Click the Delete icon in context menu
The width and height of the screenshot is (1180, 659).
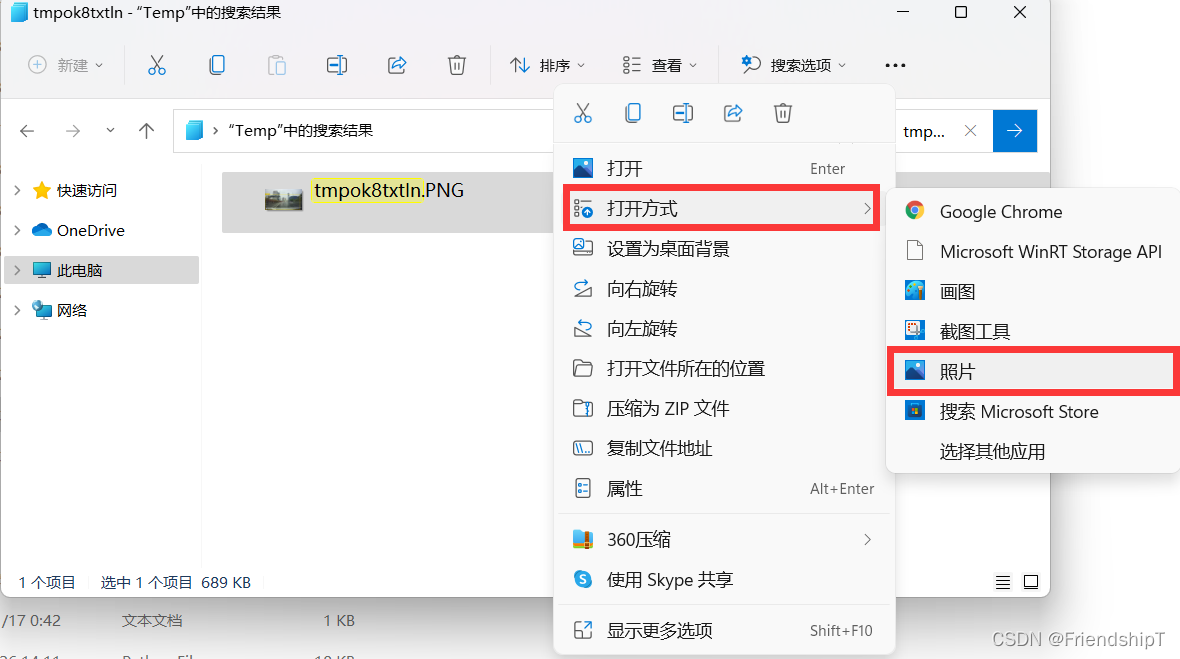pos(783,113)
